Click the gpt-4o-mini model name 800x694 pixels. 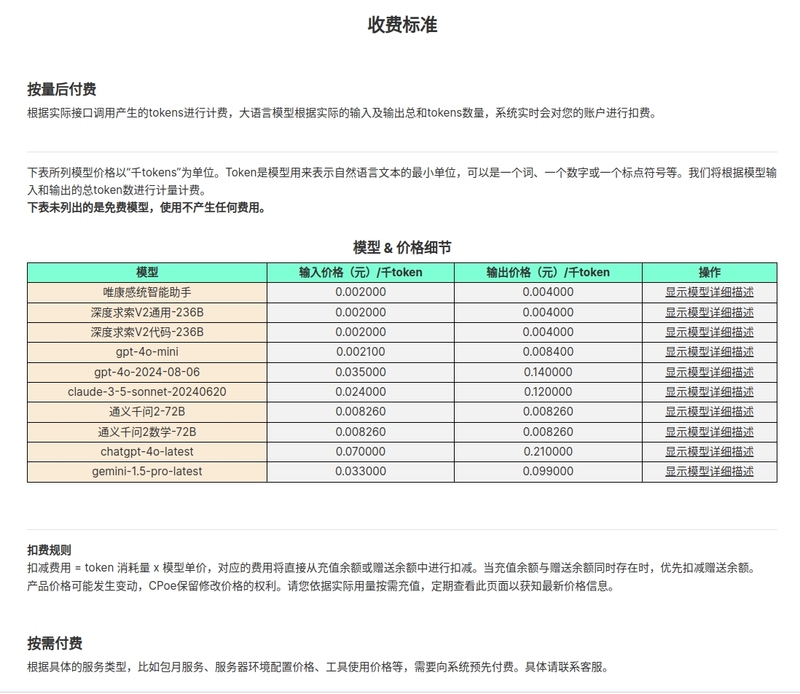(x=147, y=352)
